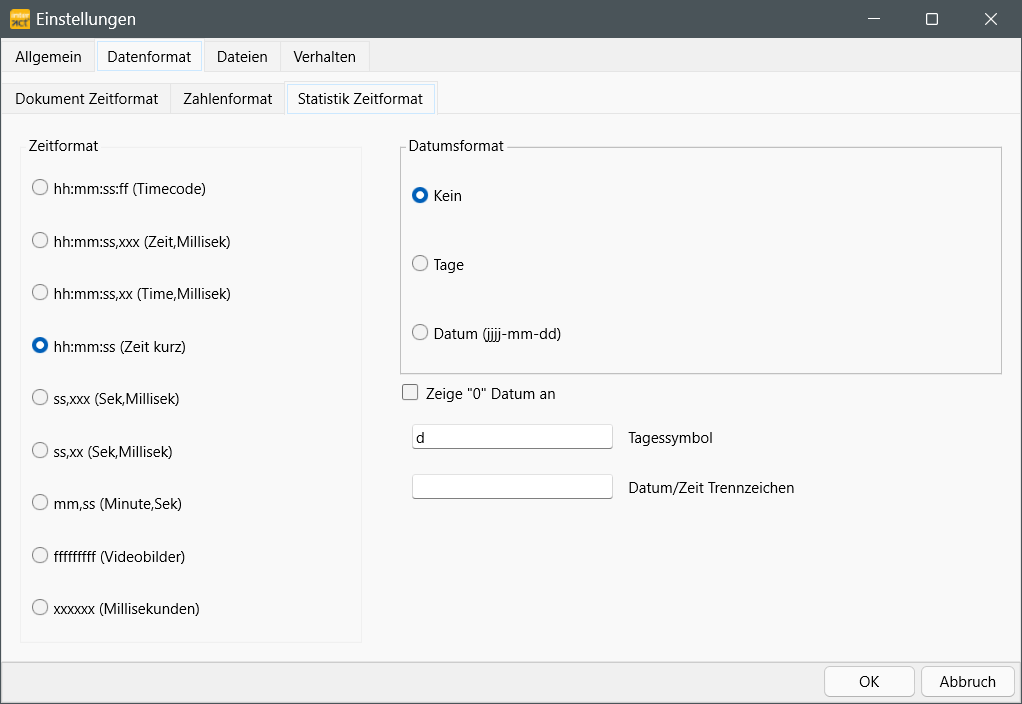
Task: Click the Datumsformat group label
Action: point(456,145)
